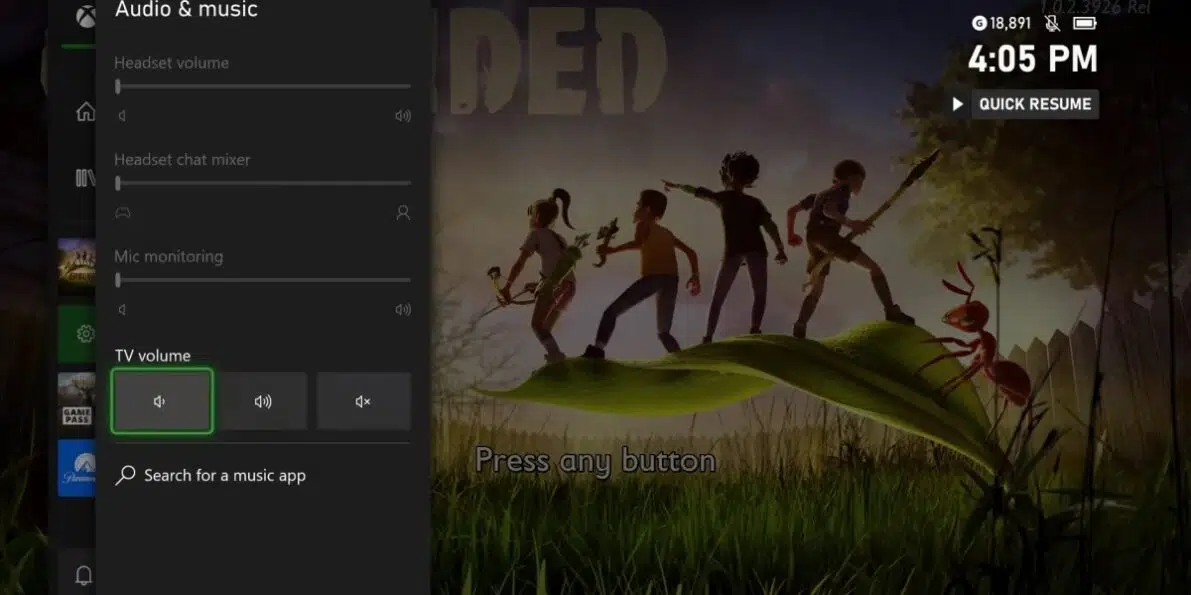Open the settings gear tile

pos(77,334)
